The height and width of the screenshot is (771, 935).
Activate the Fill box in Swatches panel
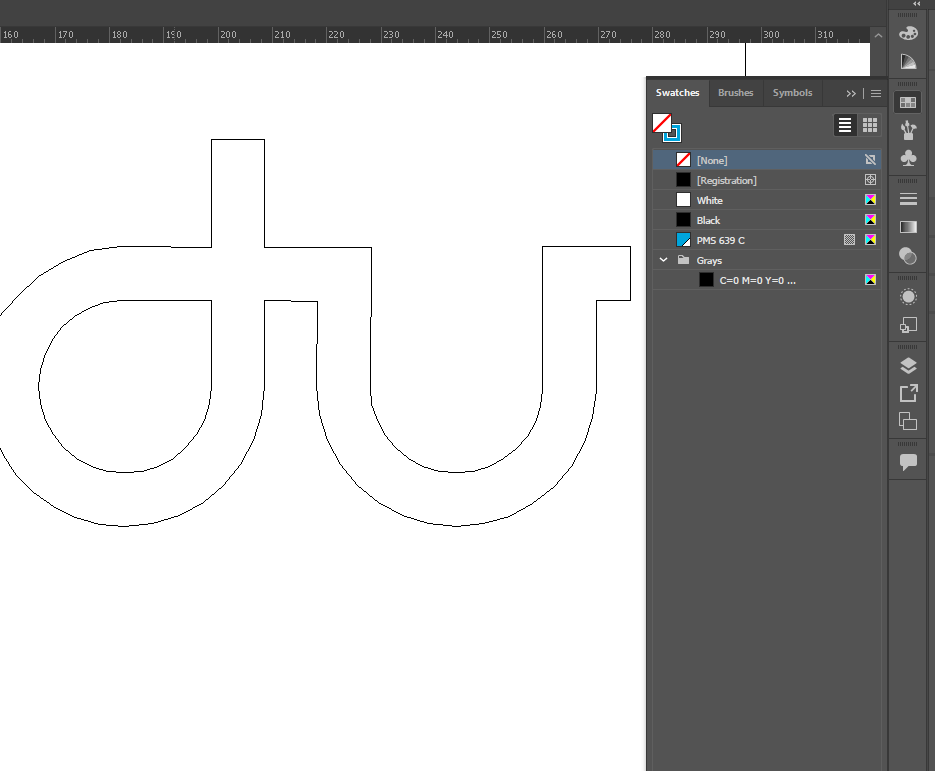pyautogui.click(x=661, y=122)
